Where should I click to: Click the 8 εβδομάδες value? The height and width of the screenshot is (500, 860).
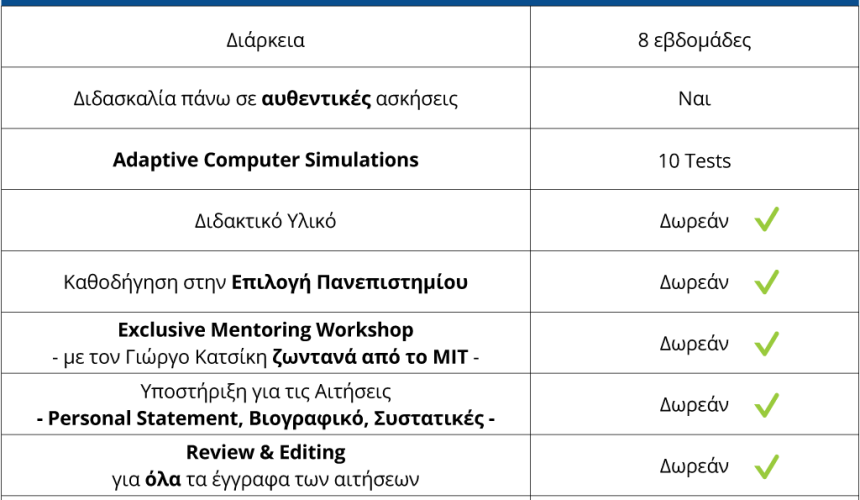tap(694, 40)
